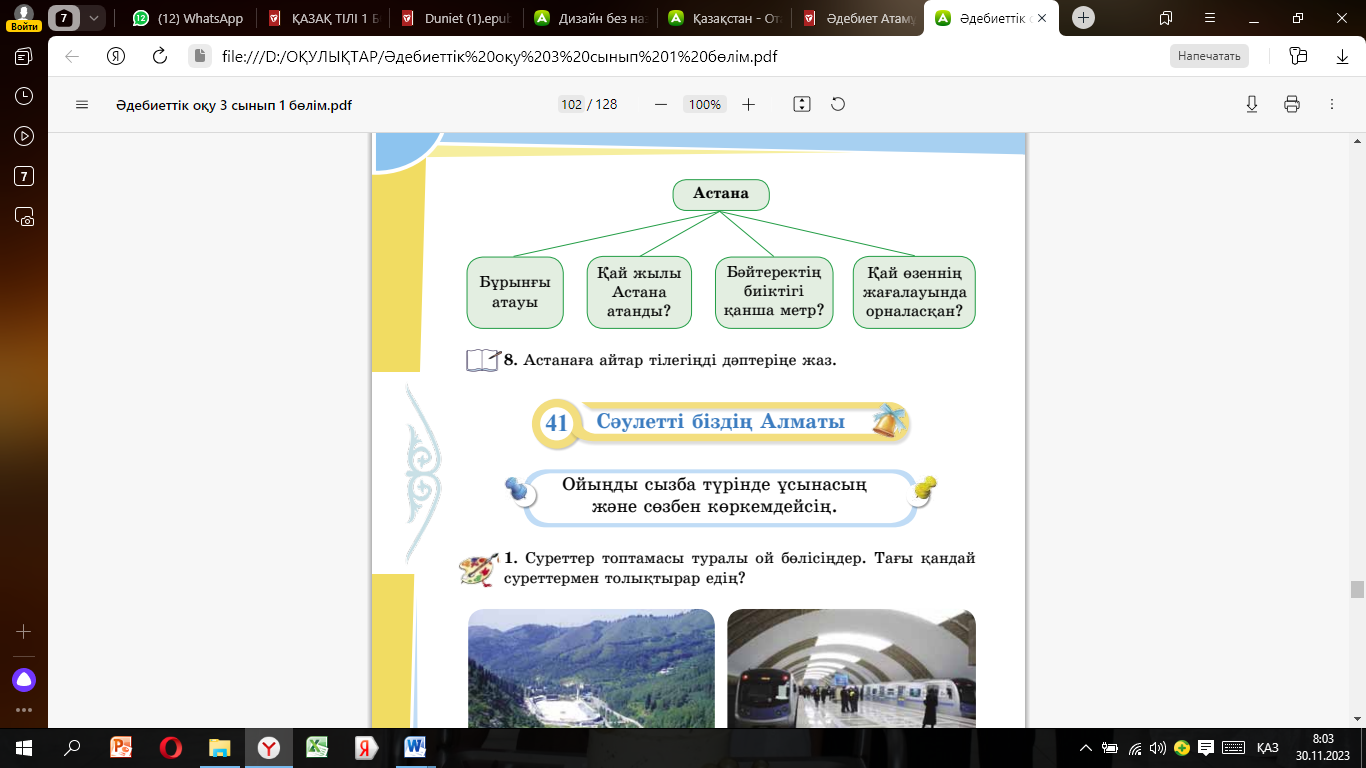Open PDF viewer more options menu
Viewport: 1366px width, 768px height.
[x=1331, y=104]
